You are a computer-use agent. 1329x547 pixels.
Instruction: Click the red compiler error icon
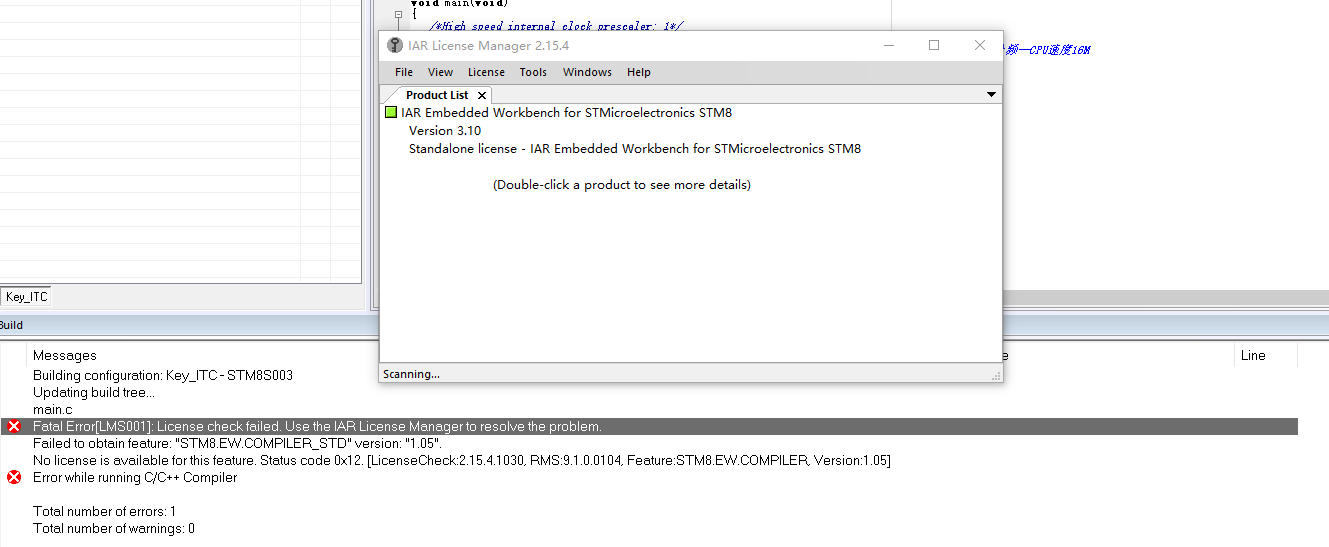click(14, 478)
